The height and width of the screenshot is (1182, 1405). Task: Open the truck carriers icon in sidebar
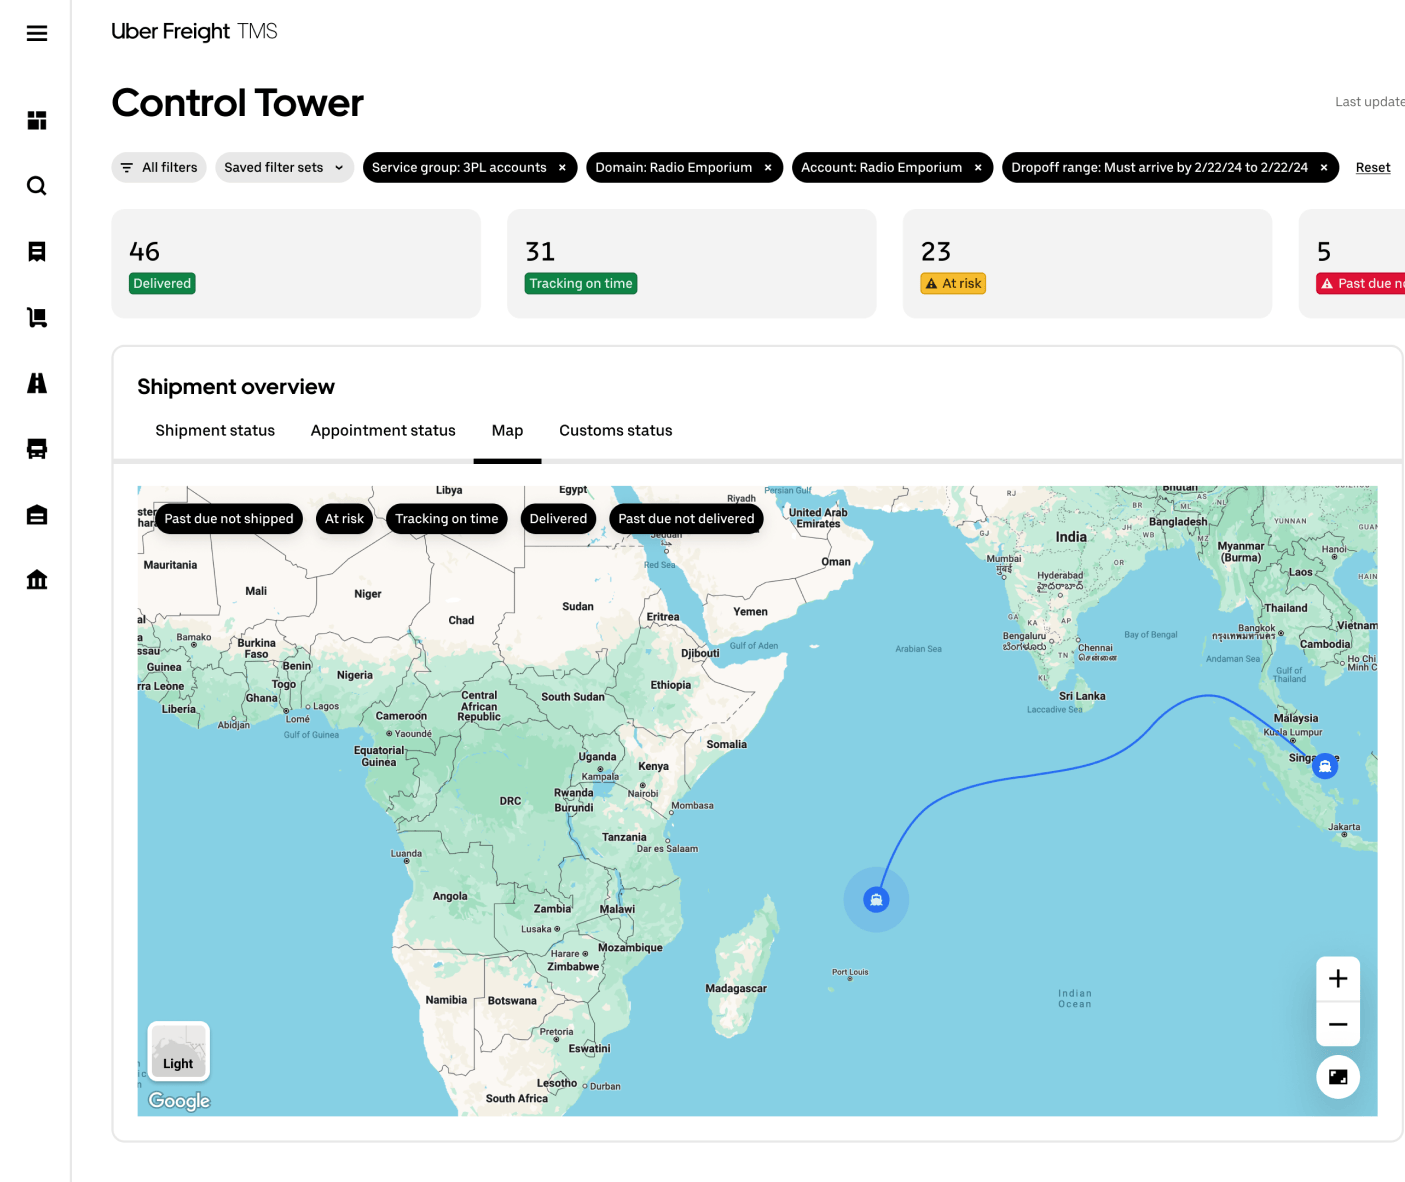(37, 449)
